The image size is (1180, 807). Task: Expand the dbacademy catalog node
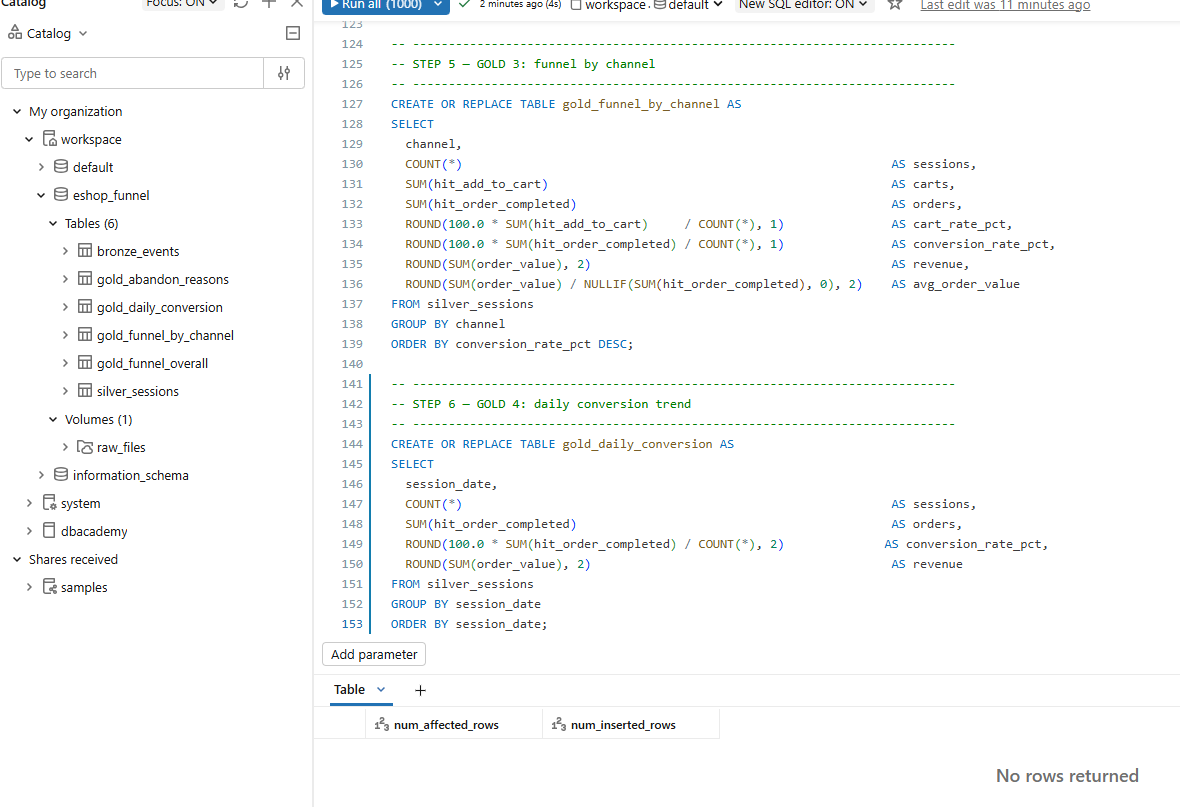pyautogui.click(x=29, y=531)
